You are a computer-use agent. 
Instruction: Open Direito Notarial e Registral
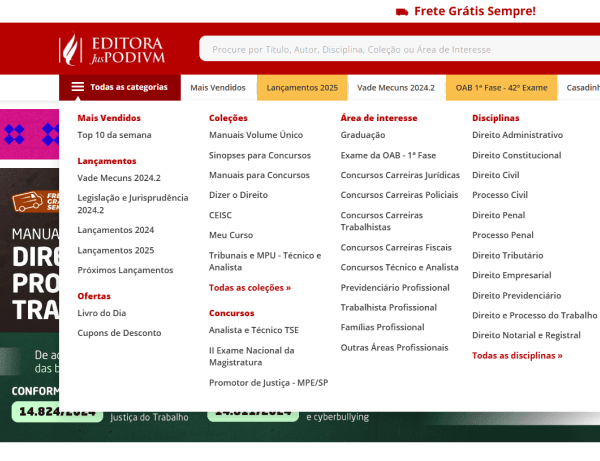527,336
